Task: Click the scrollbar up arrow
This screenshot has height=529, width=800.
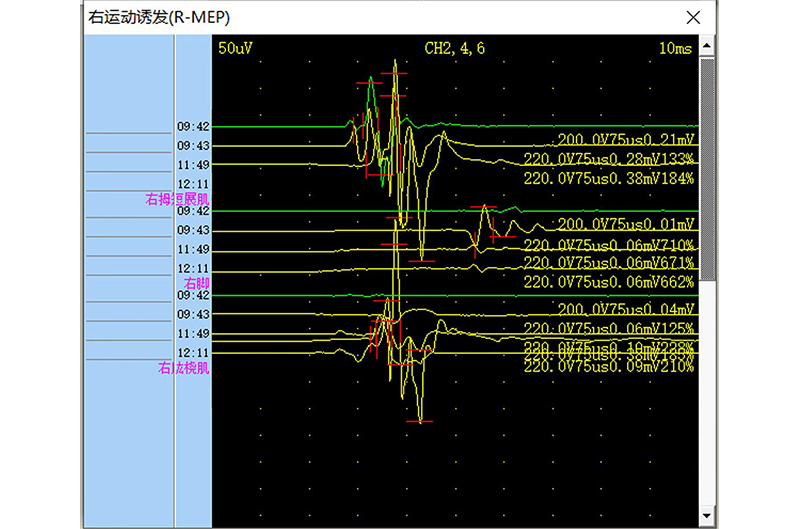Action: click(x=708, y=45)
